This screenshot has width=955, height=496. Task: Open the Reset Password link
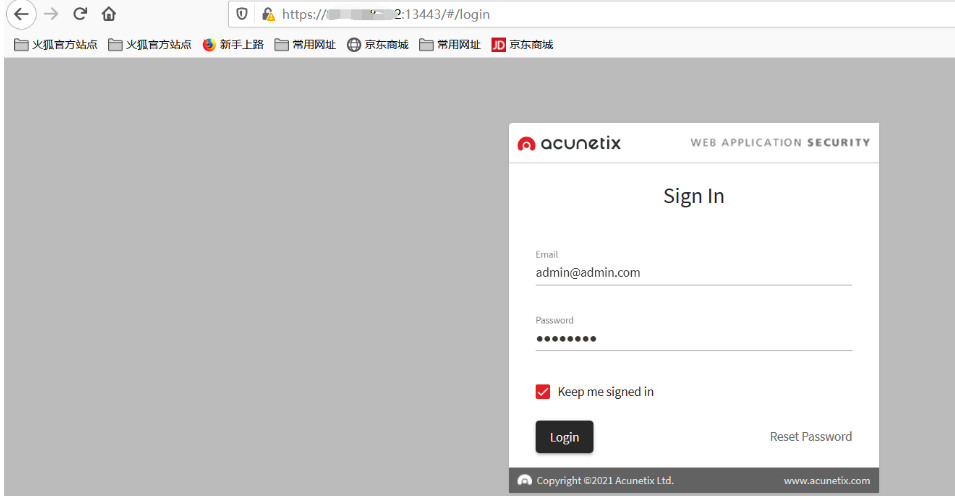coord(811,437)
